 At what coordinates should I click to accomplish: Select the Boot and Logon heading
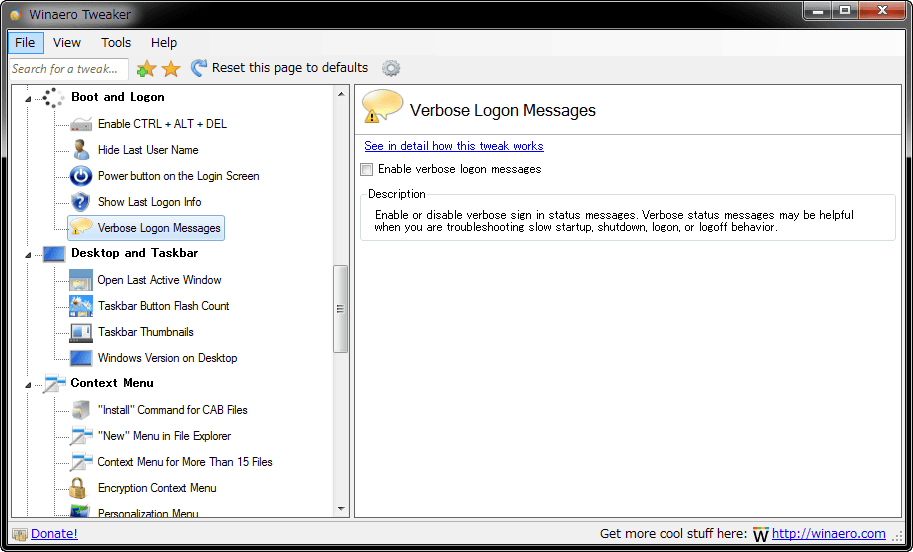click(118, 97)
